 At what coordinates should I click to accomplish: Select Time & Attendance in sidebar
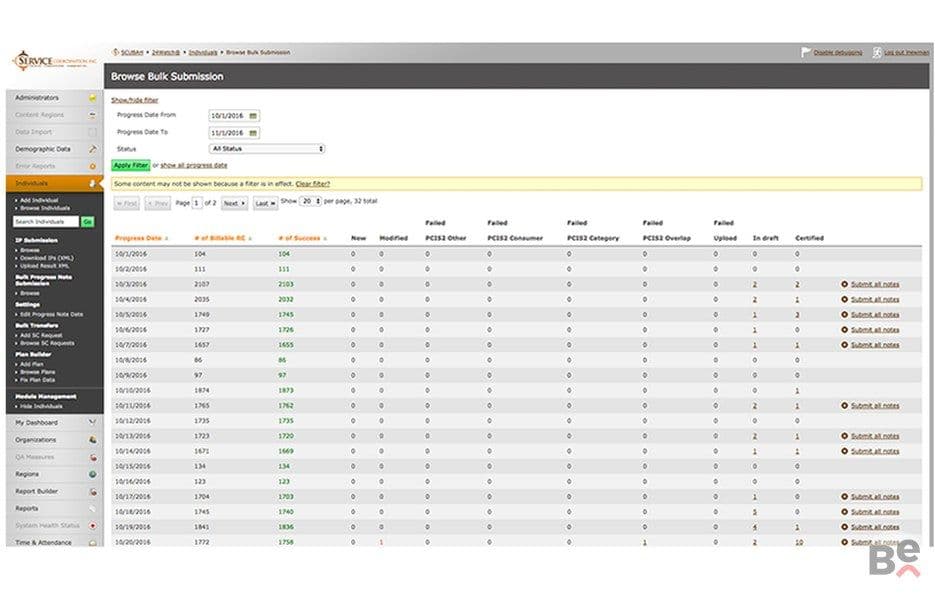[x=54, y=542]
